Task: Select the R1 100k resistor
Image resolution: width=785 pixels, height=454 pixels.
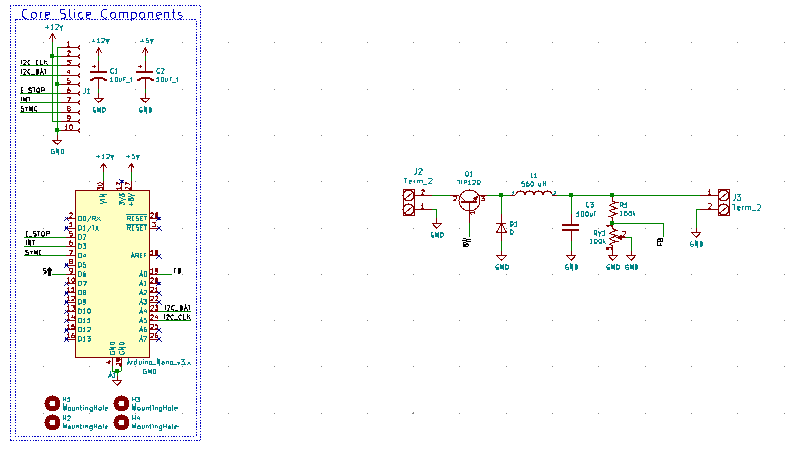Action: pyautogui.click(x=612, y=208)
